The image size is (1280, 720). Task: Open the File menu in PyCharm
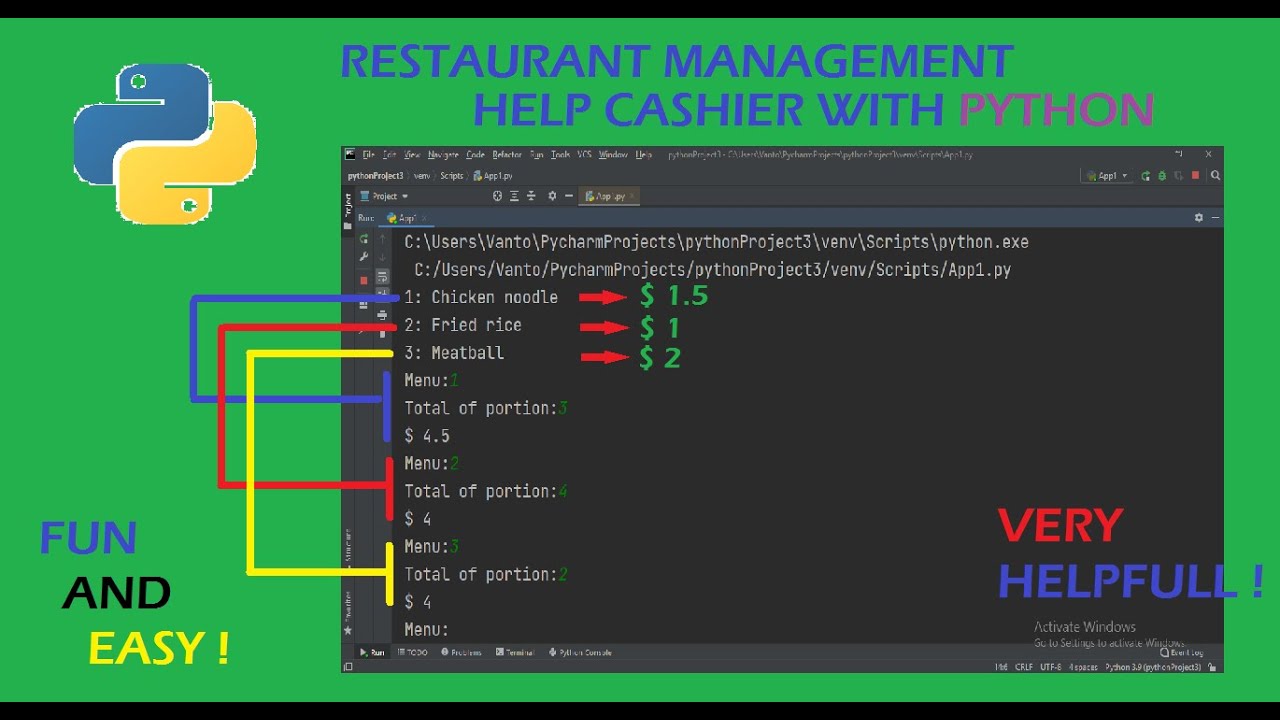point(368,155)
